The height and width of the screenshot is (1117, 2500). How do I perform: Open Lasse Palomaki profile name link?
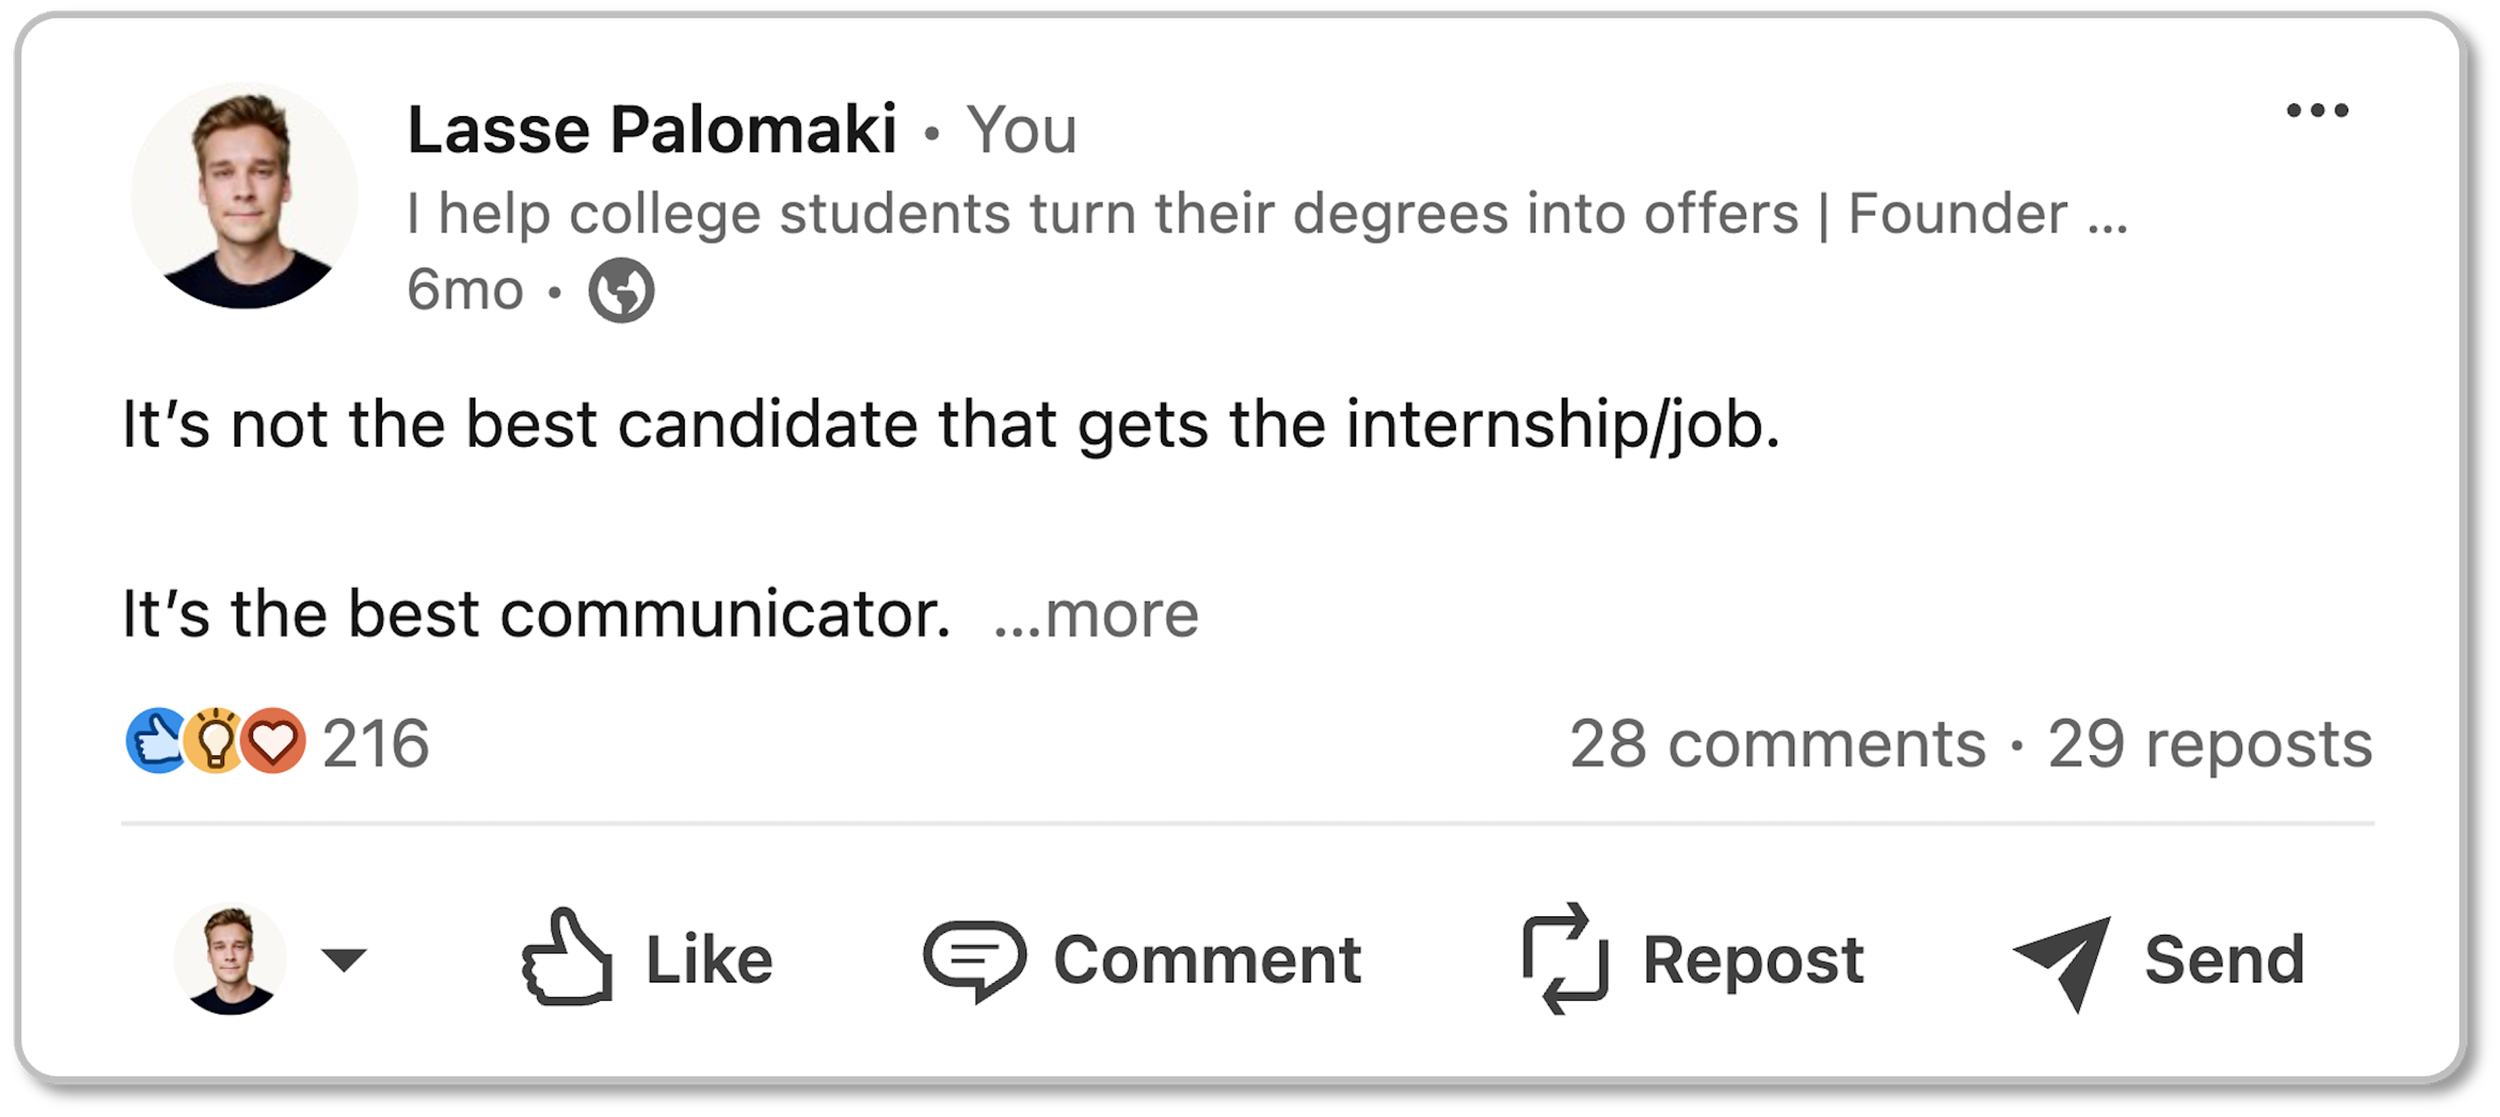tap(652, 130)
